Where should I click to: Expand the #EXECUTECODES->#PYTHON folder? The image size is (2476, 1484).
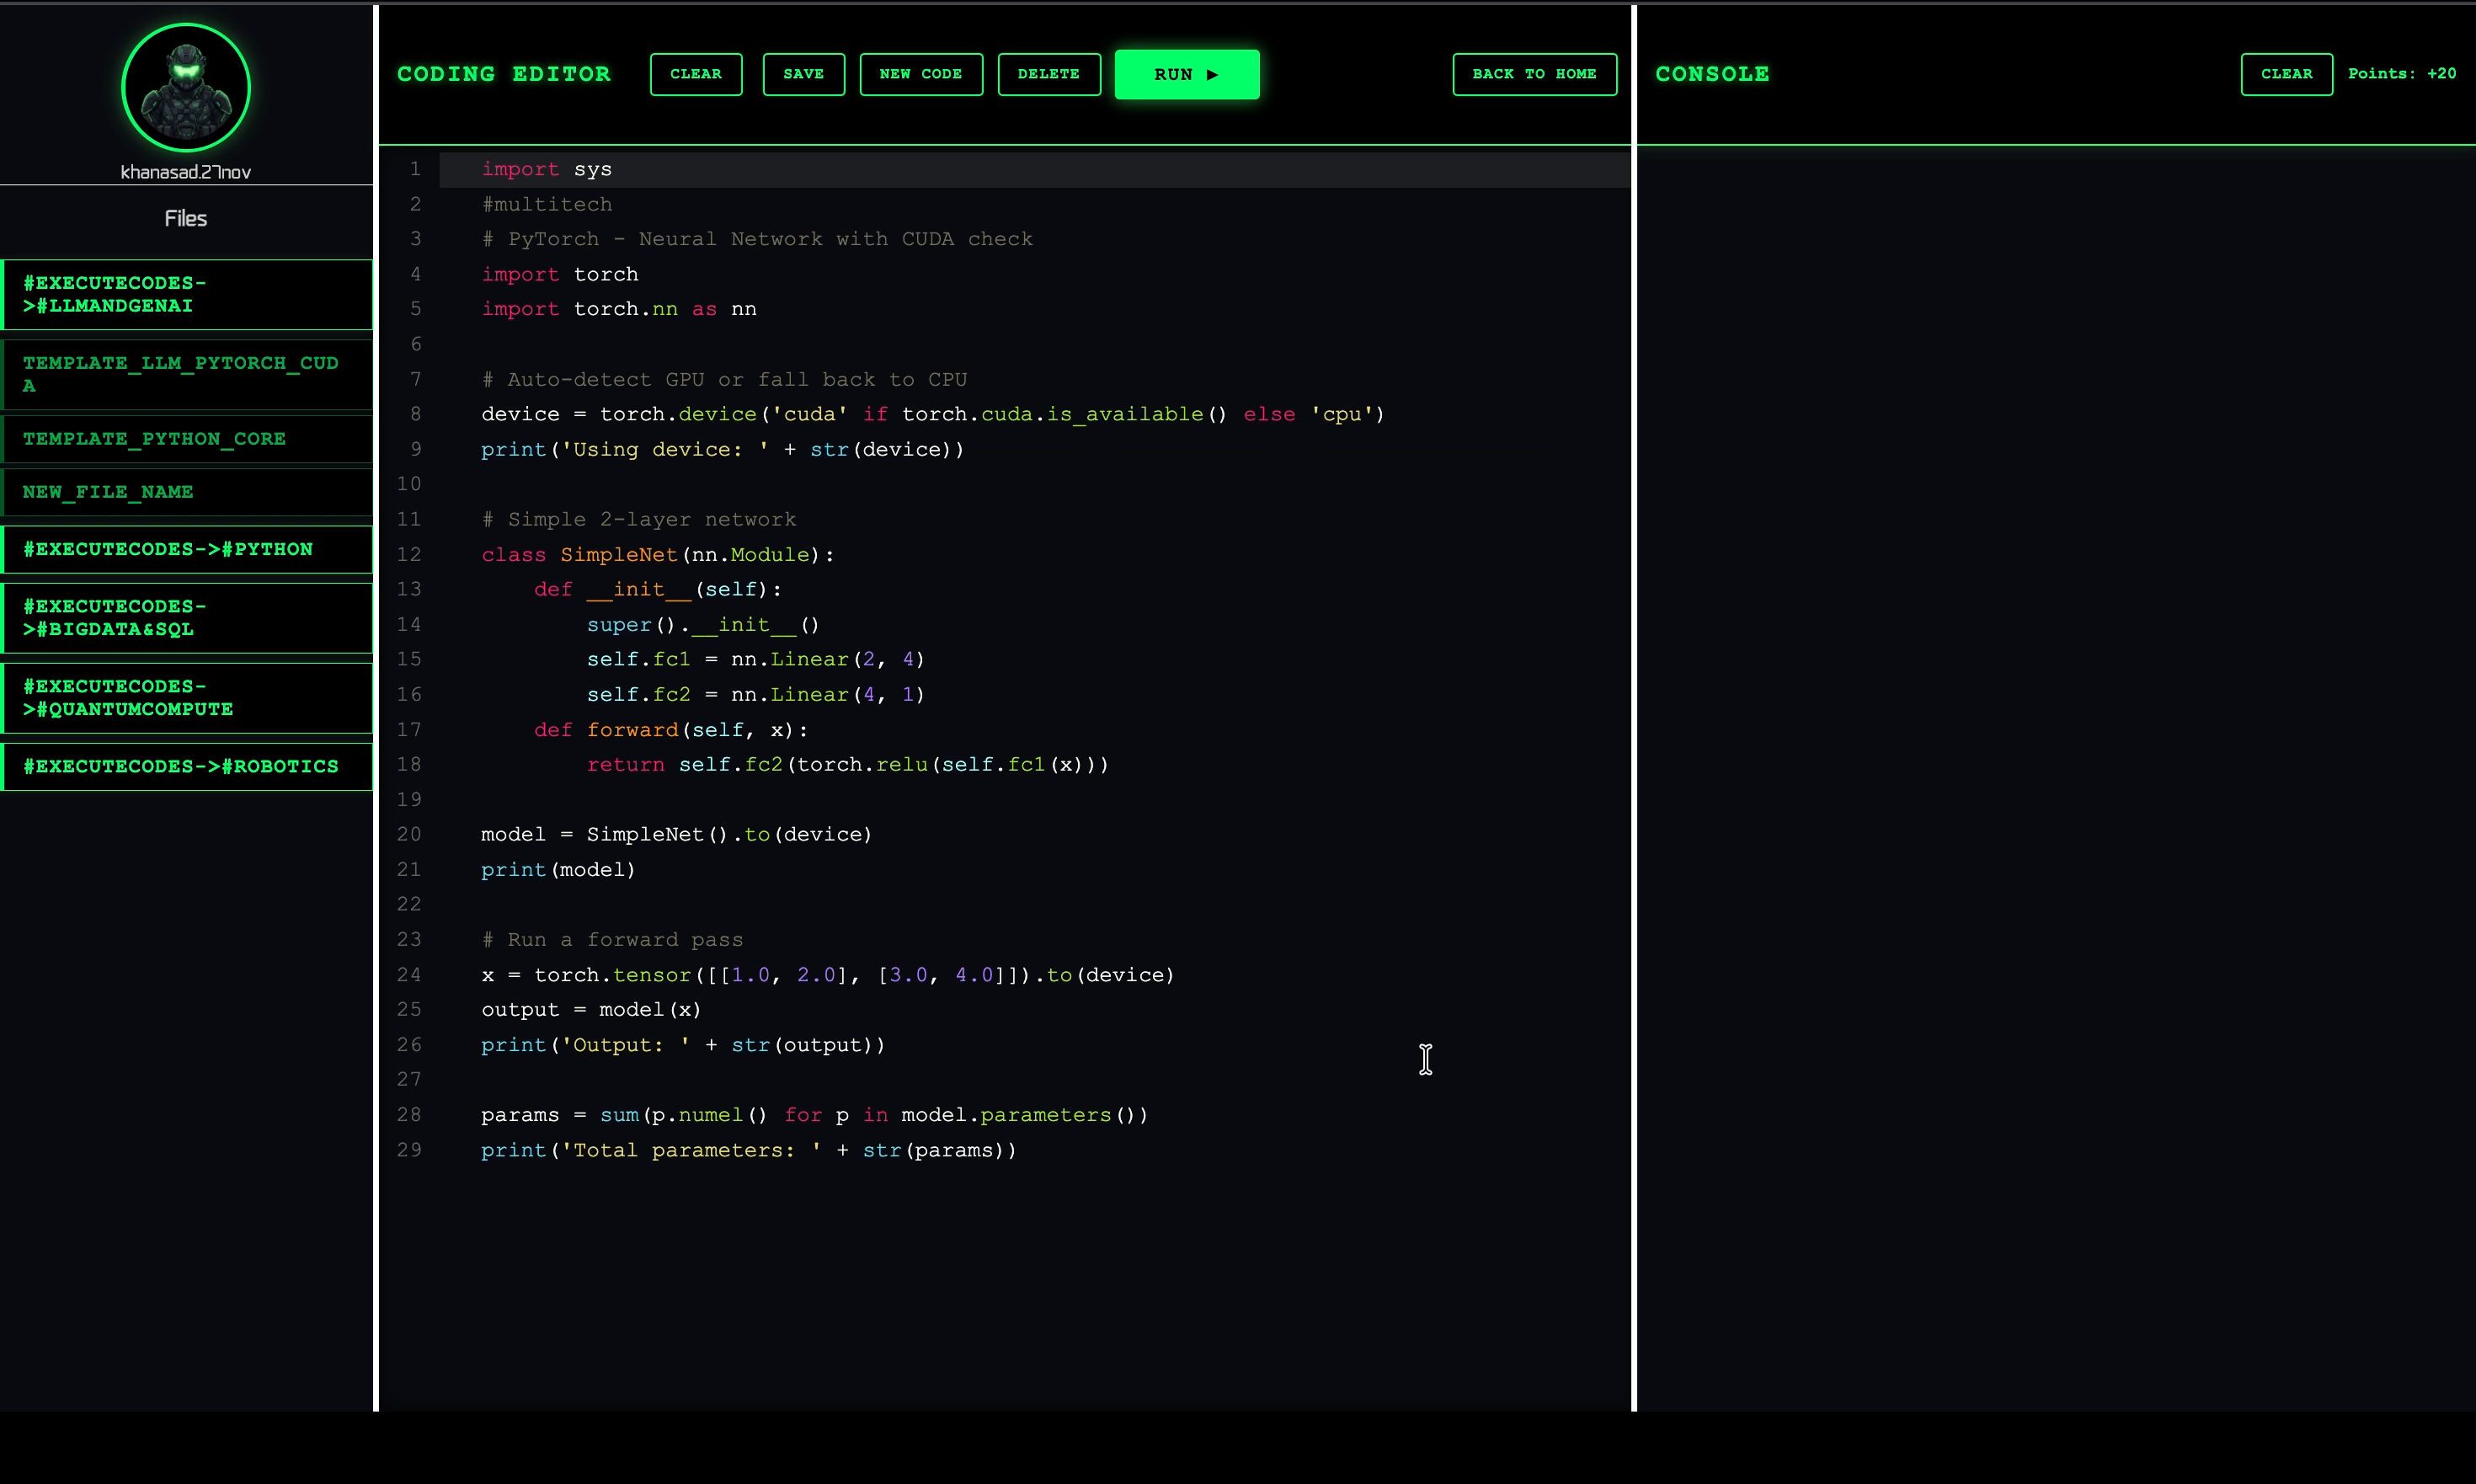pos(187,549)
